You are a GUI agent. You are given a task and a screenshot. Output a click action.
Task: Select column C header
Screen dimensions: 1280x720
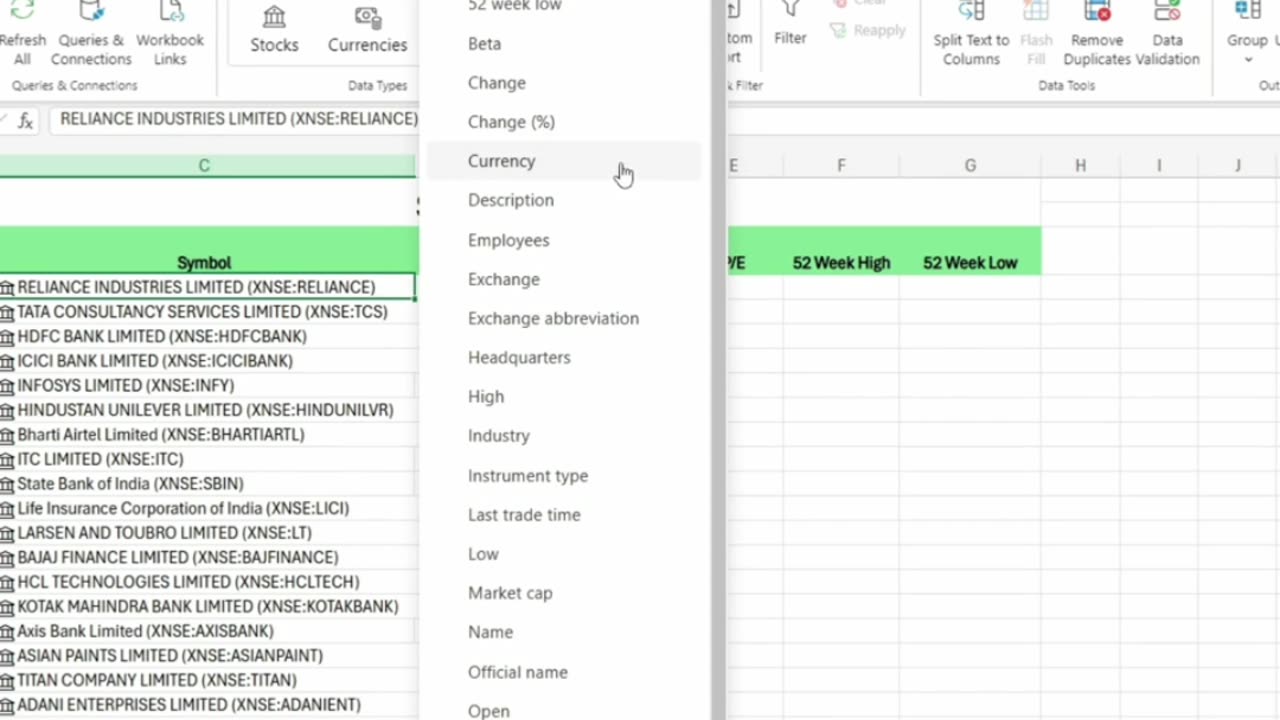(204, 166)
